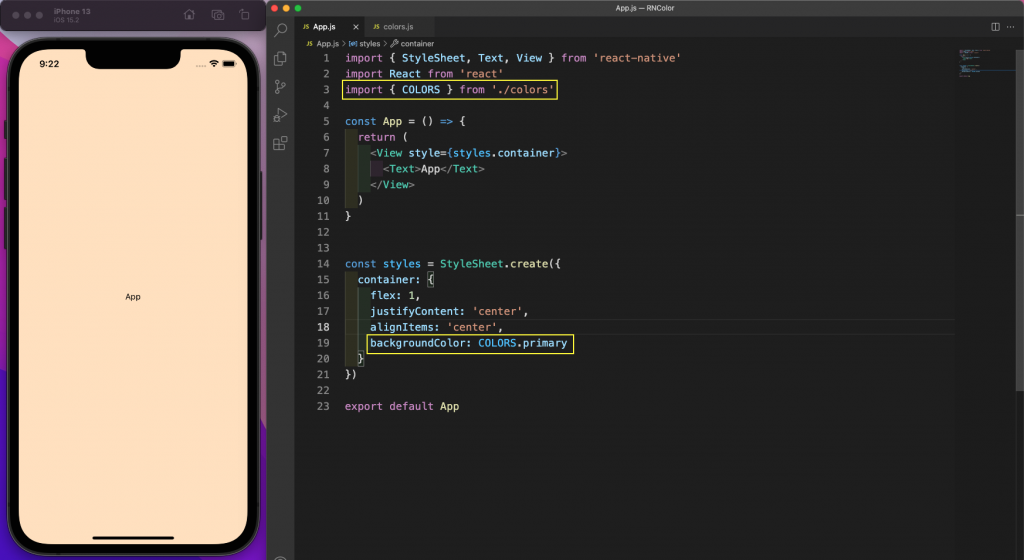This screenshot has height=560, width=1024.
Task: Open the Explorer files view
Action: pos(281,58)
